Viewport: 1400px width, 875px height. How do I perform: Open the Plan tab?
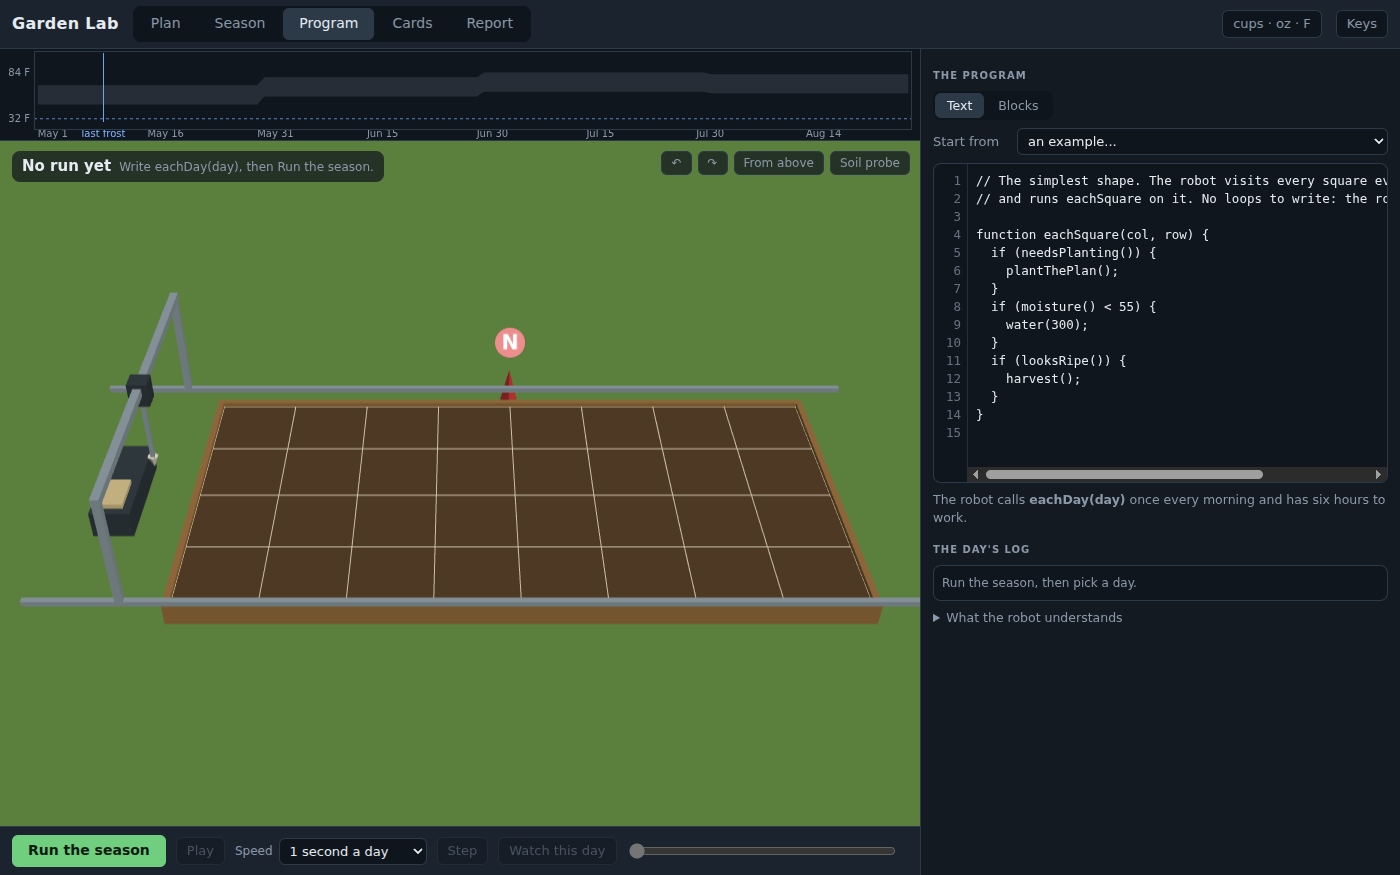(x=166, y=24)
